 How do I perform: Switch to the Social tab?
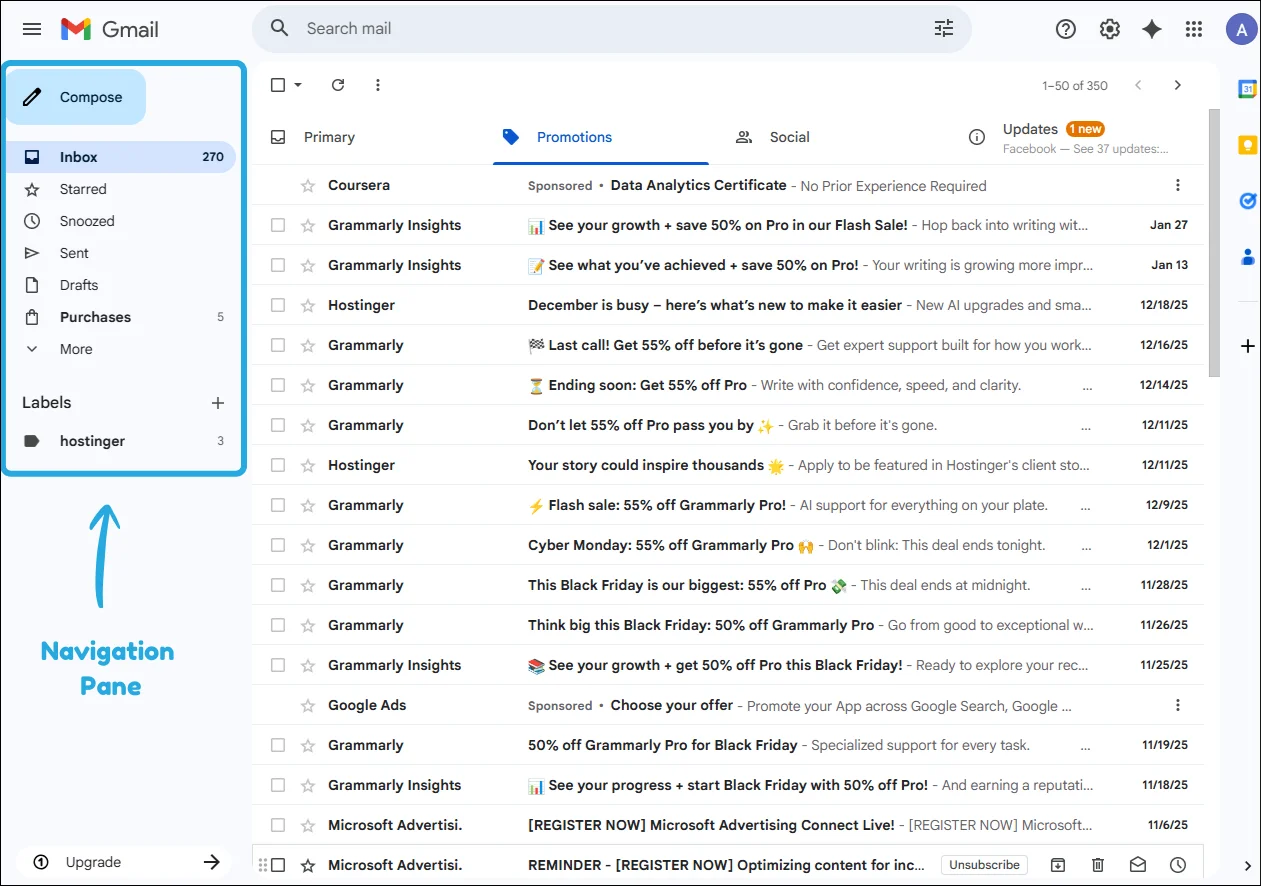coord(789,137)
